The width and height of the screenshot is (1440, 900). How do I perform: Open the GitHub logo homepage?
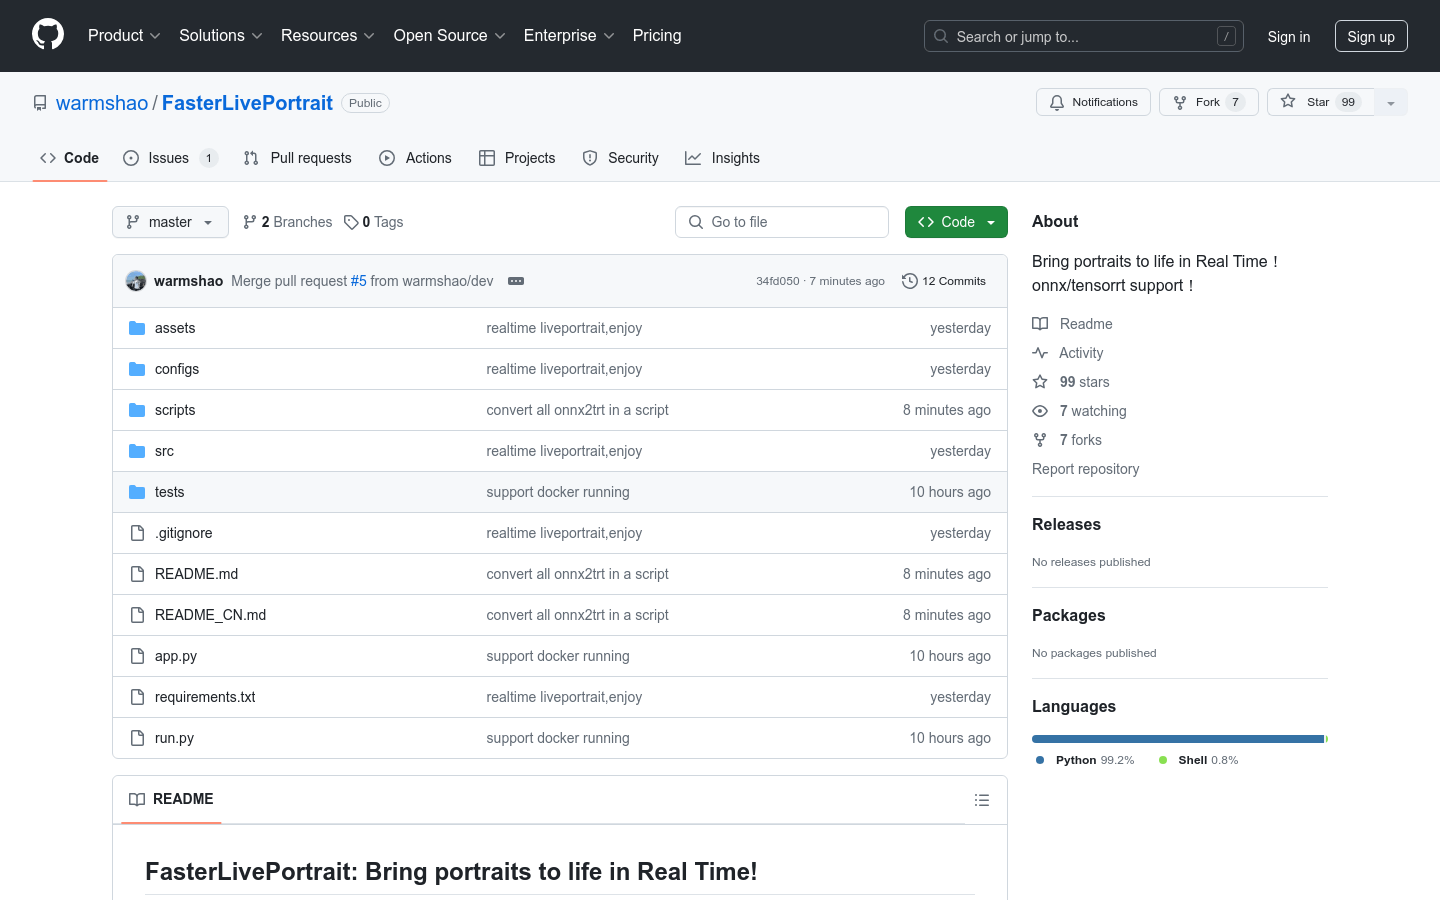click(48, 35)
